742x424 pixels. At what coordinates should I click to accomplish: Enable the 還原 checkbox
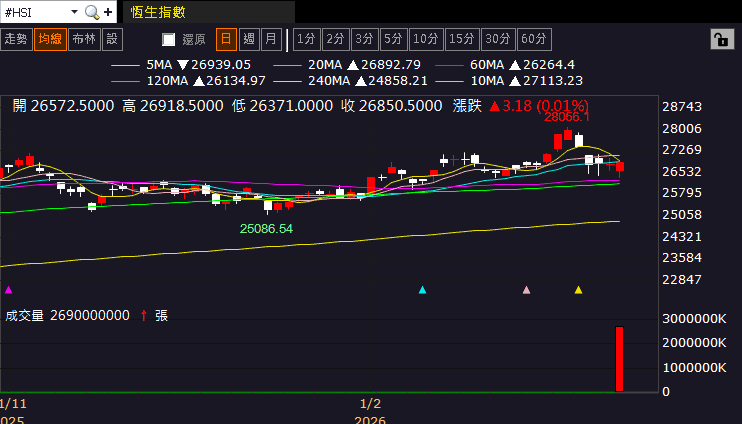pyautogui.click(x=169, y=40)
